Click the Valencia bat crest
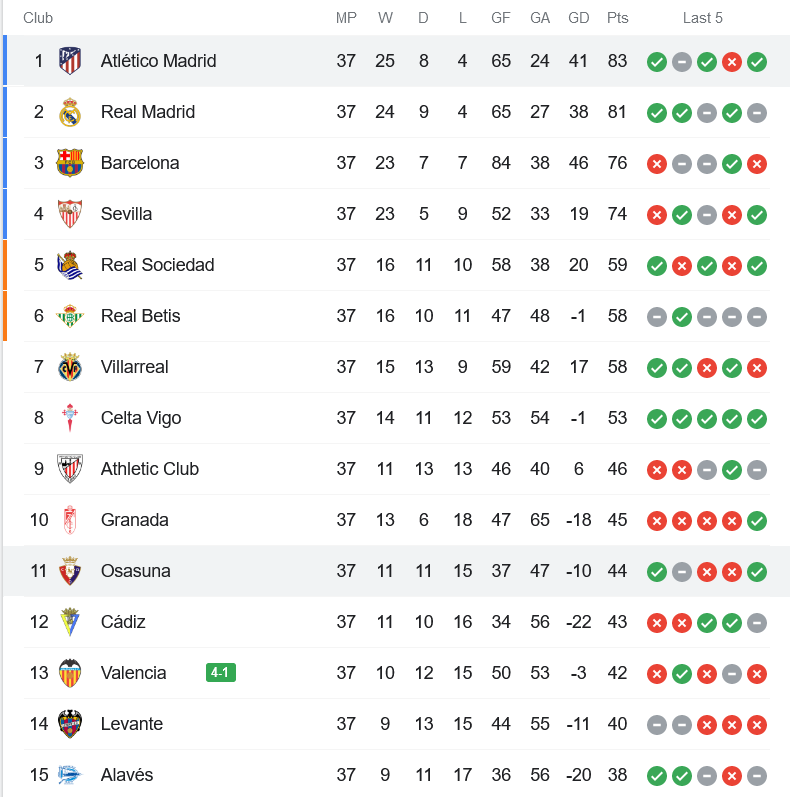 70,673
